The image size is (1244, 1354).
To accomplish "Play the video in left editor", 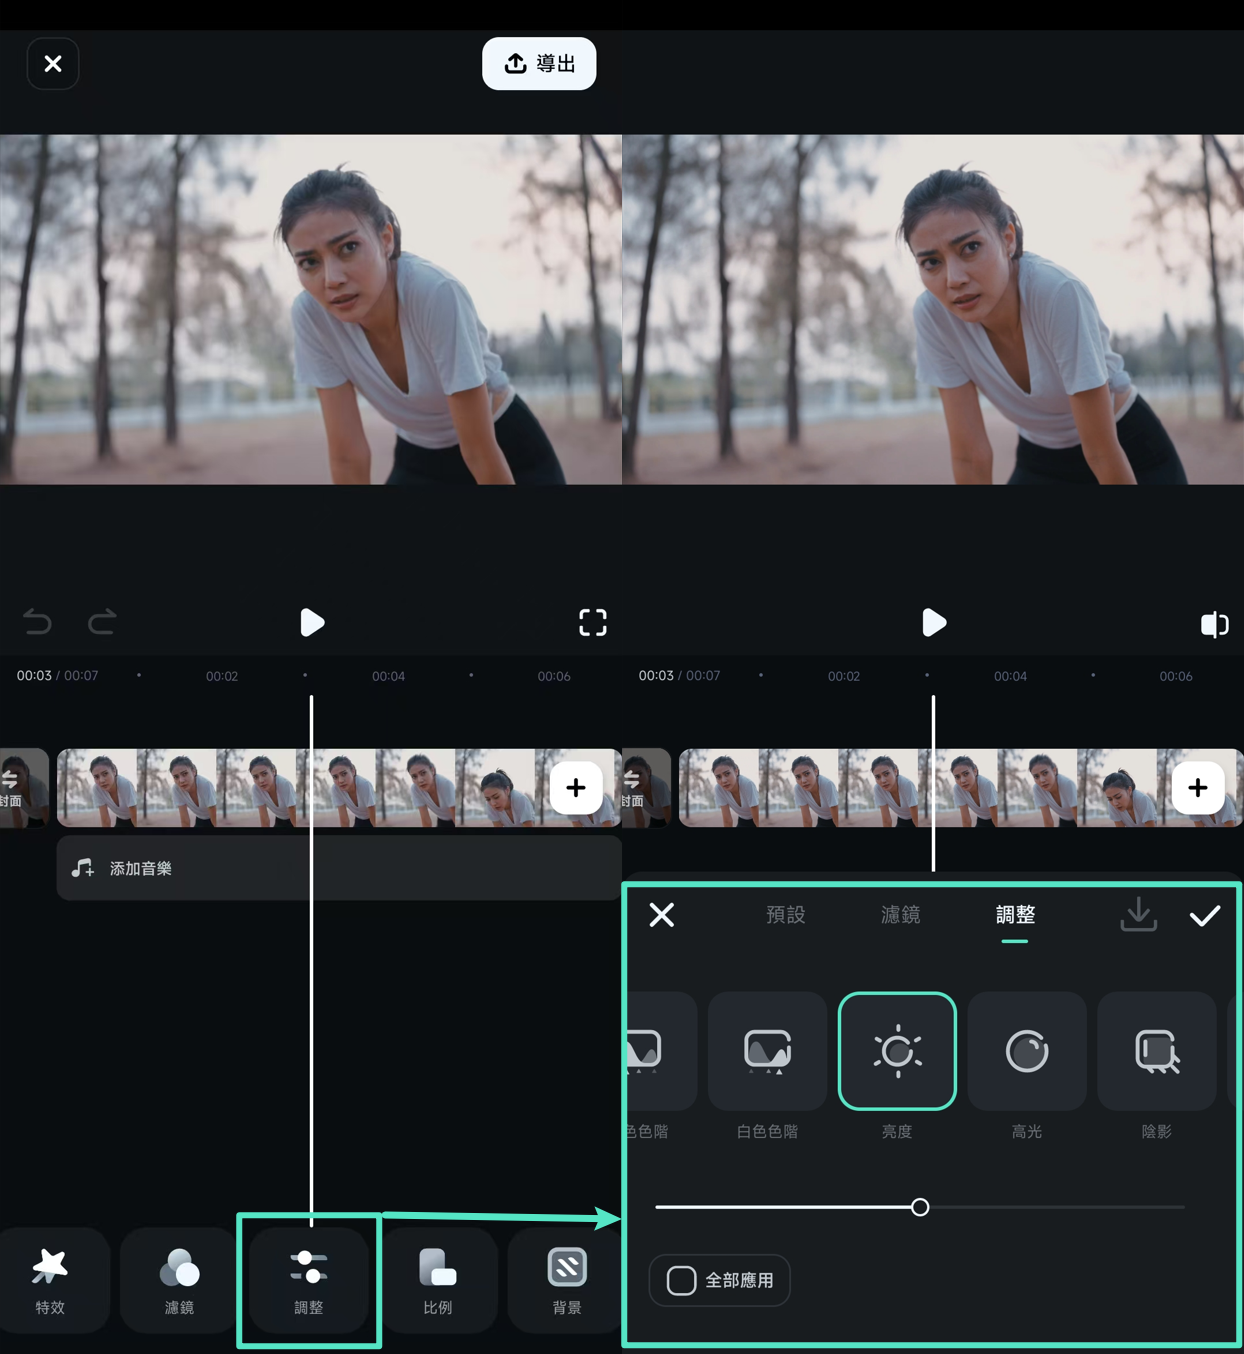I will pos(312,623).
